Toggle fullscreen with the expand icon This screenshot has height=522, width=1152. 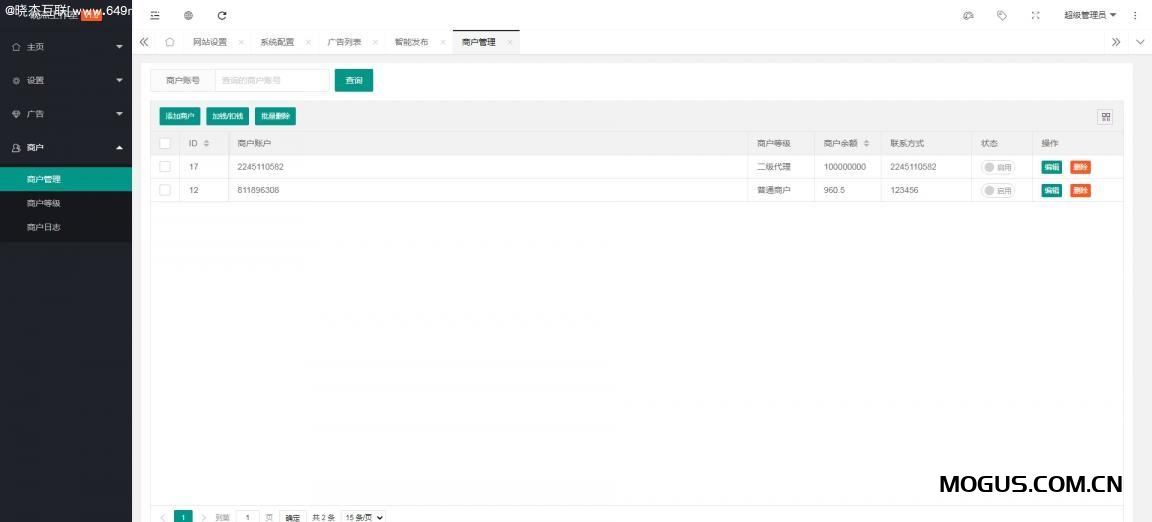(x=1035, y=16)
